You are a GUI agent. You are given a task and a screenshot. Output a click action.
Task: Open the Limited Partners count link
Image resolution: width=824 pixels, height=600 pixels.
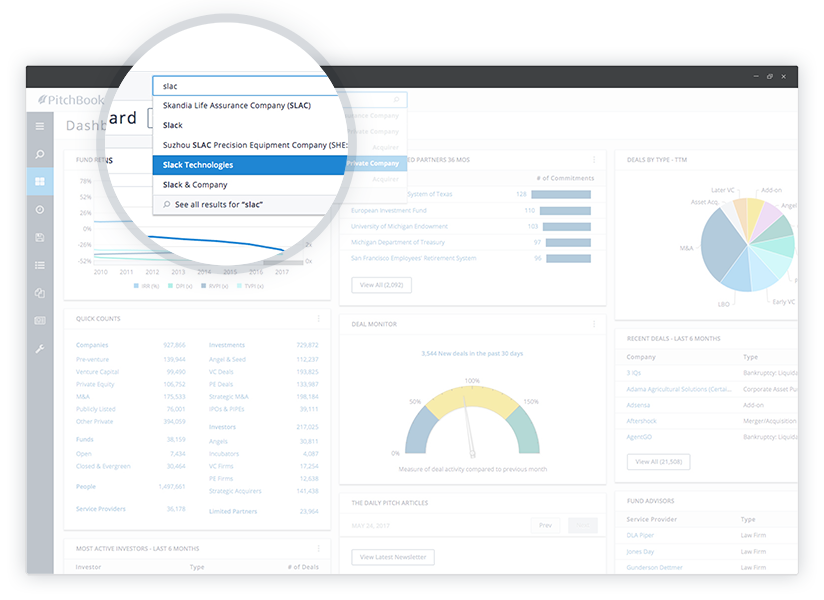[233, 511]
